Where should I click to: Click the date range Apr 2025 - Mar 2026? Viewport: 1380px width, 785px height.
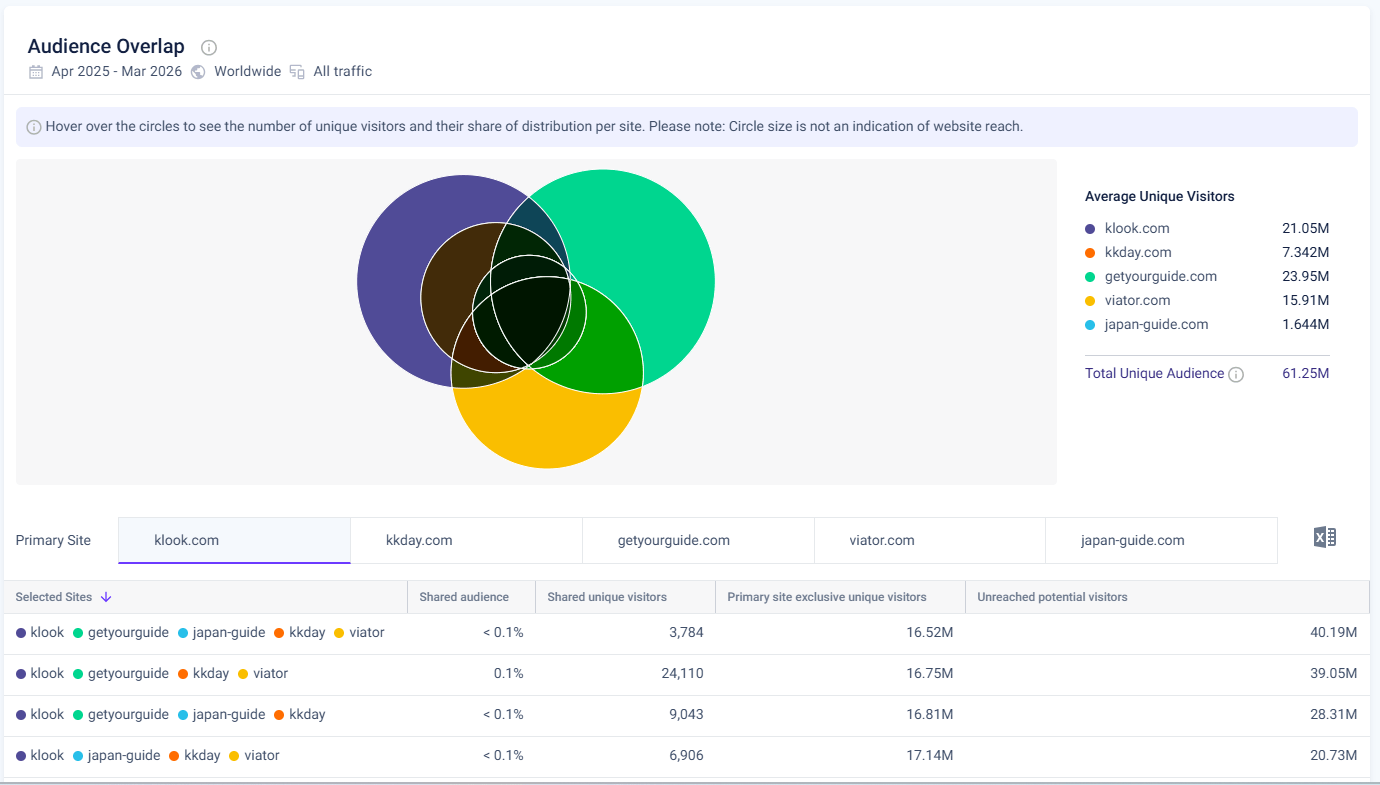click(x=117, y=72)
